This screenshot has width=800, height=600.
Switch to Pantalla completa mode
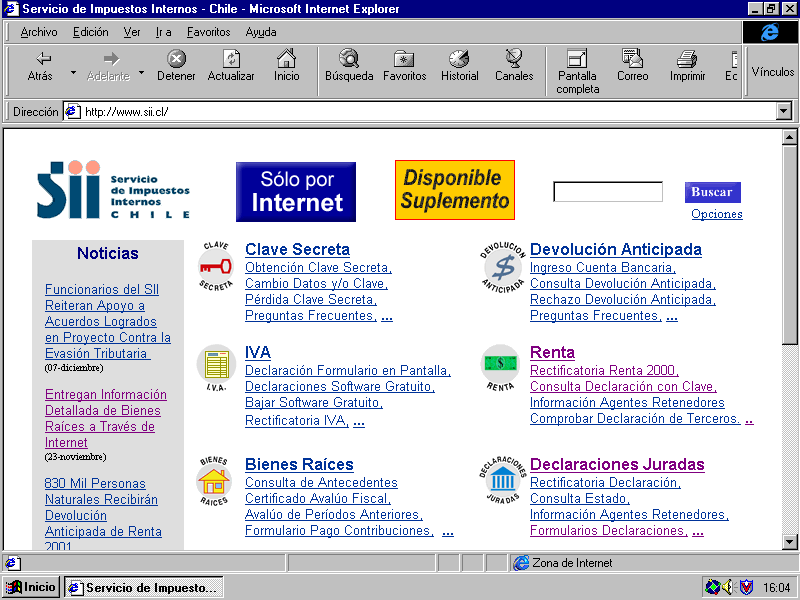[x=578, y=72]
